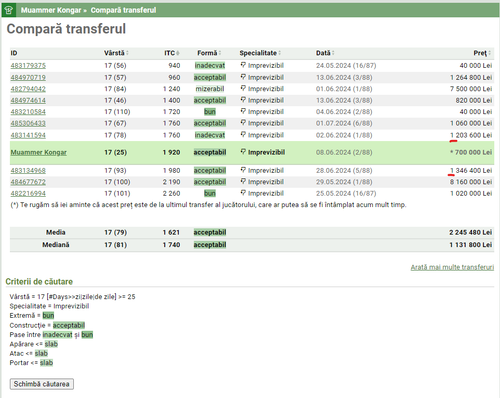This screenshot has height=398, width=500.
Task: Click date 08.06.2024 (2/88)
Action: click(x=344, y=152)
